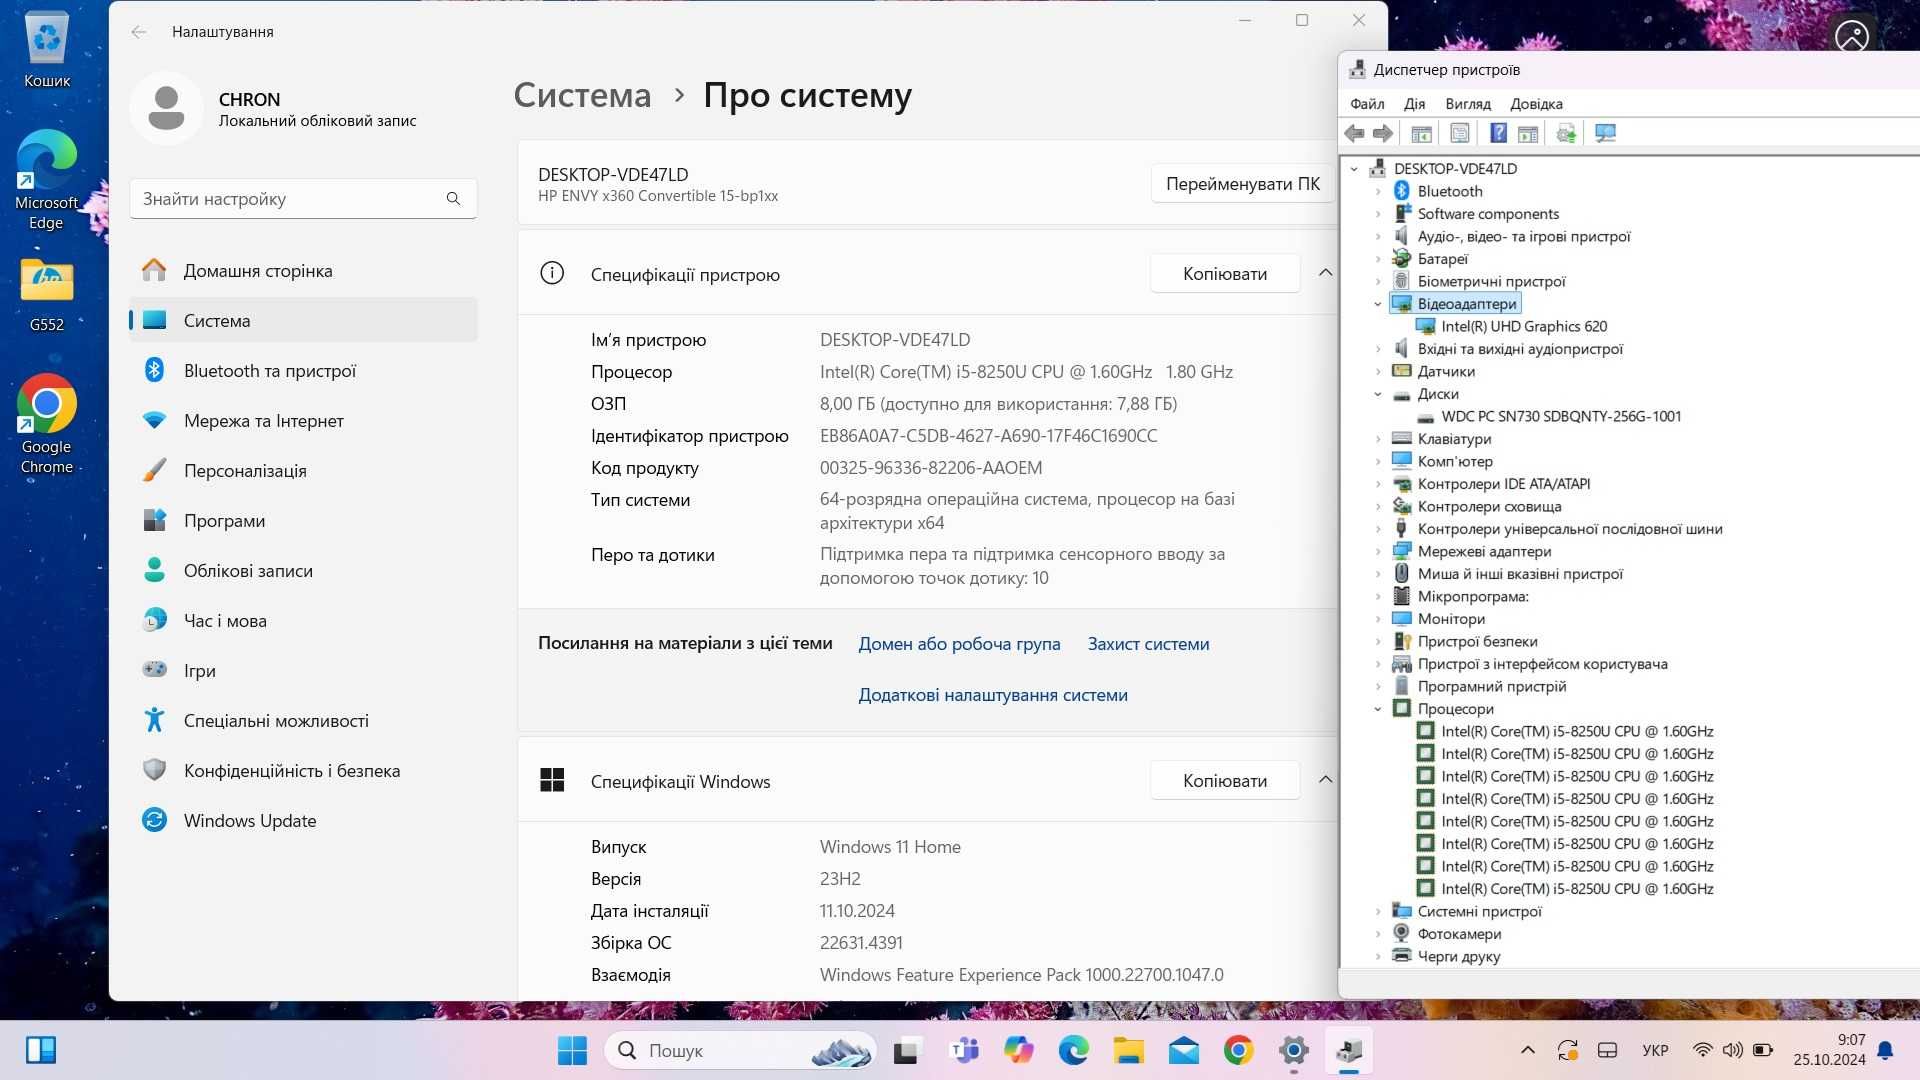Collapse the Процесори tree node
1920x1080 pixels.
click(x=1378, y=709)
